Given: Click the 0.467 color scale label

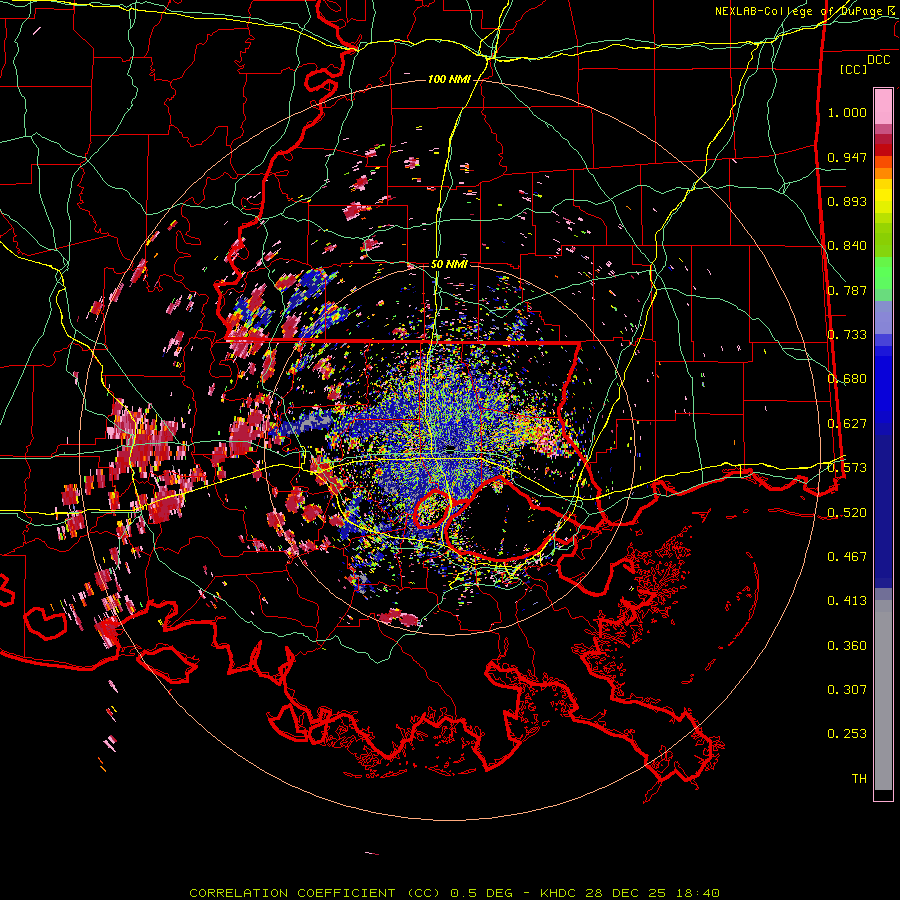Looking at the screenshot, I should pos(847,557).
